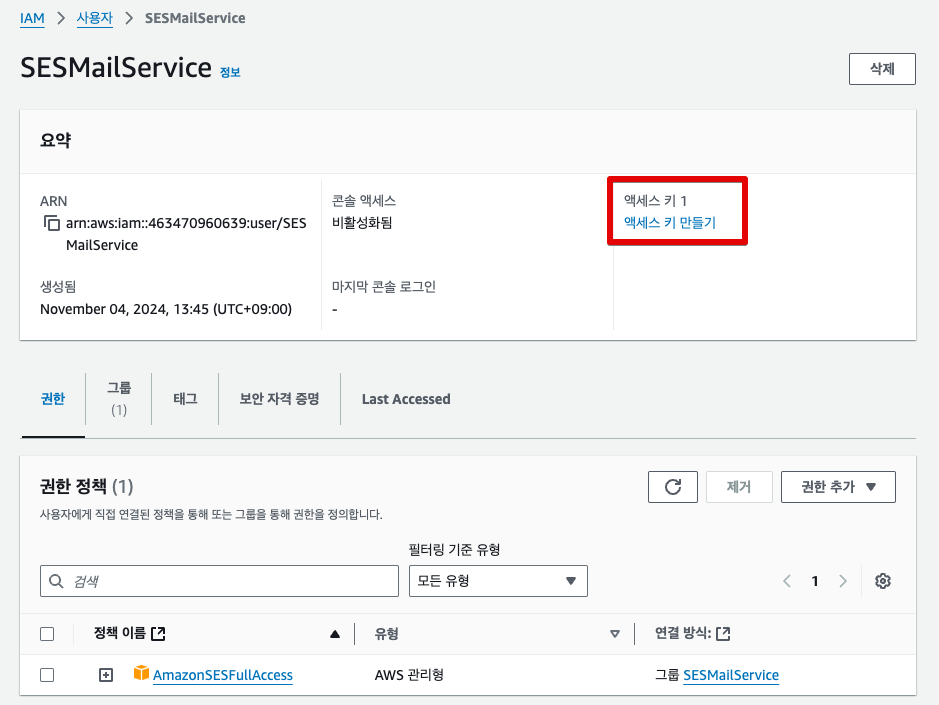Click the AmazonSESFullAccess orange policy icon
939x705 pixels.
point(141,673)
